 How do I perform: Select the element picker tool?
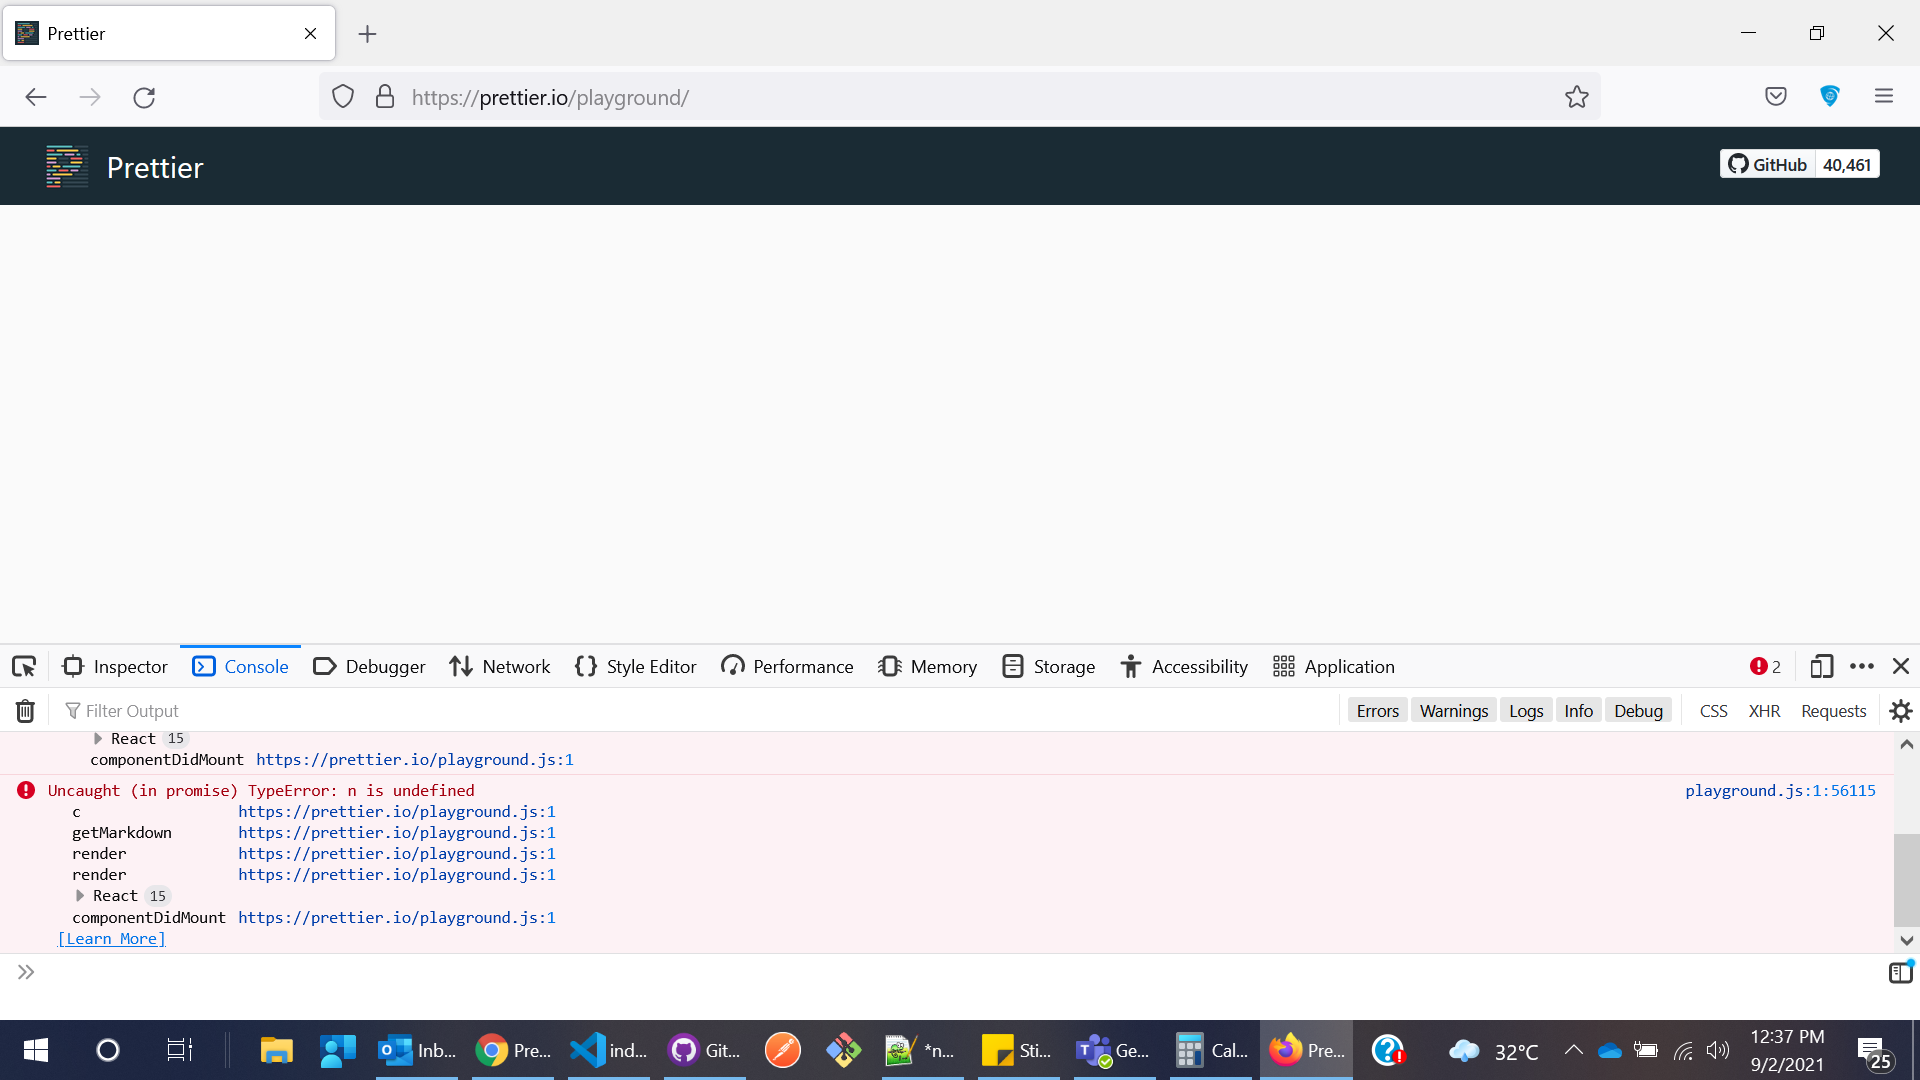24,666
